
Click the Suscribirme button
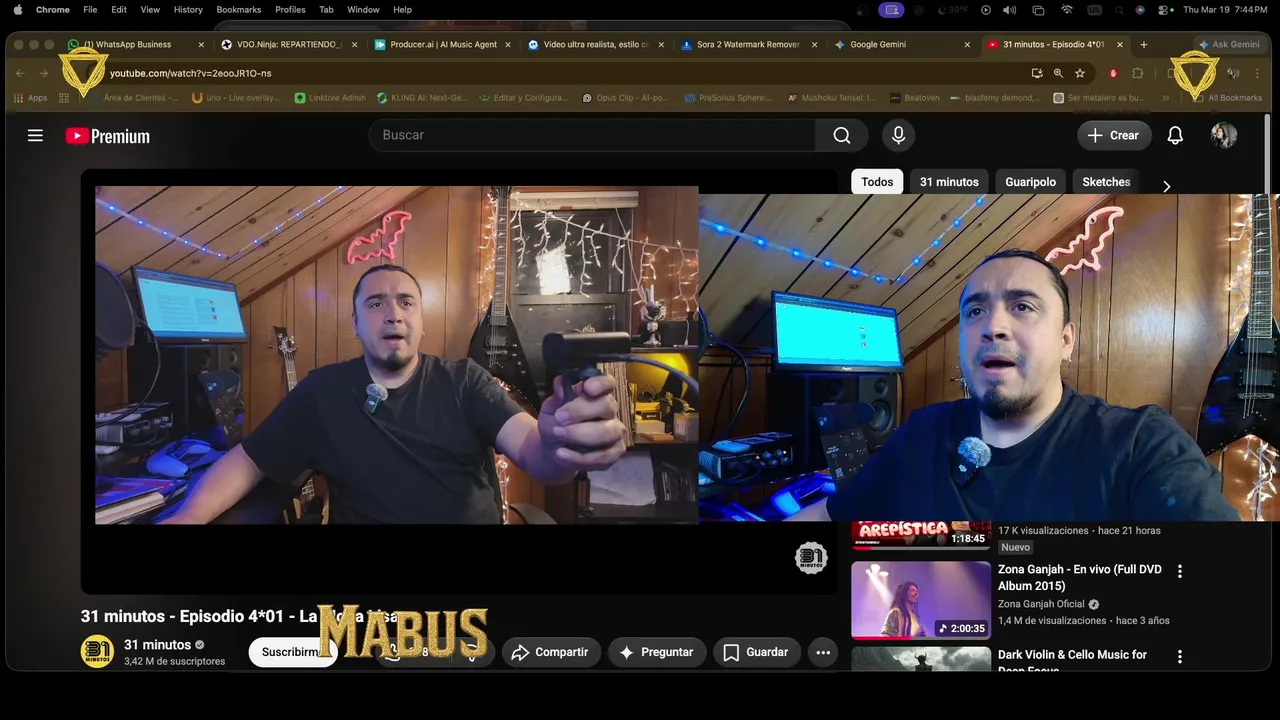[292, 652]
